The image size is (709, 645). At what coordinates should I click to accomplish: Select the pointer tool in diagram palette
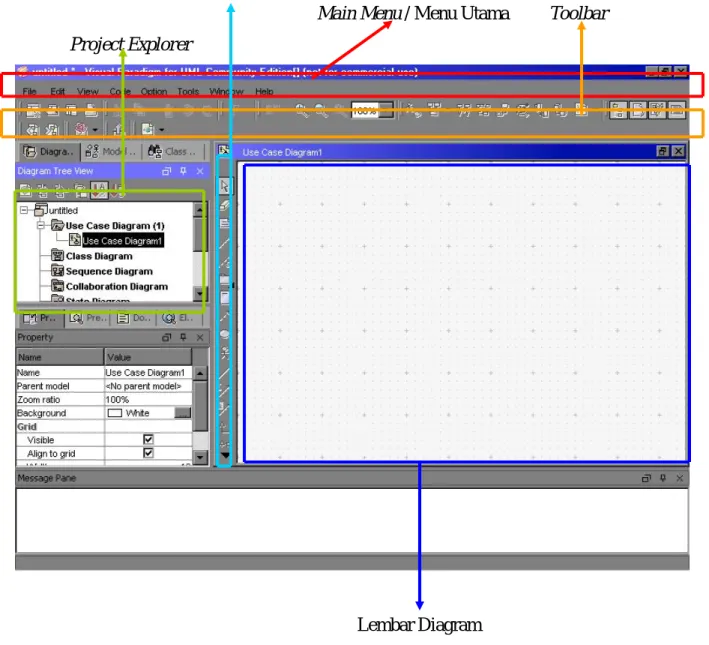[x=225, y=186]
